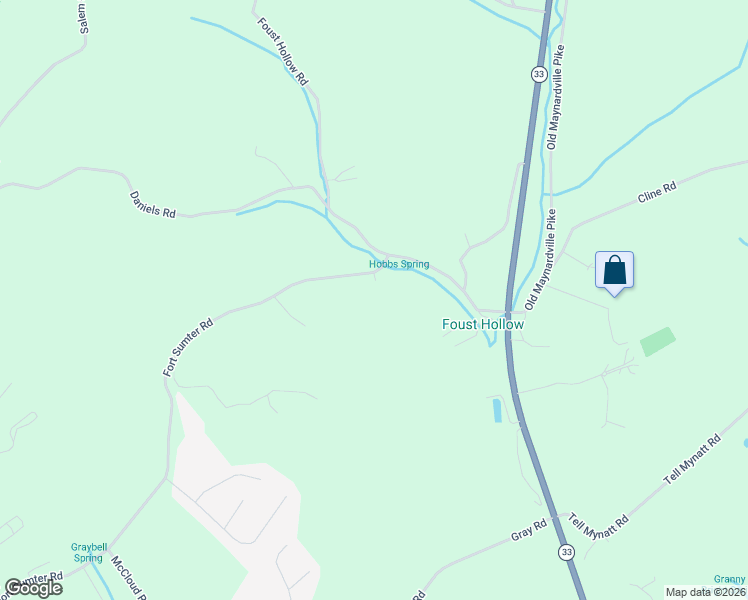
Task: Click the Graybell Spring label
Action: click(89, 552)
